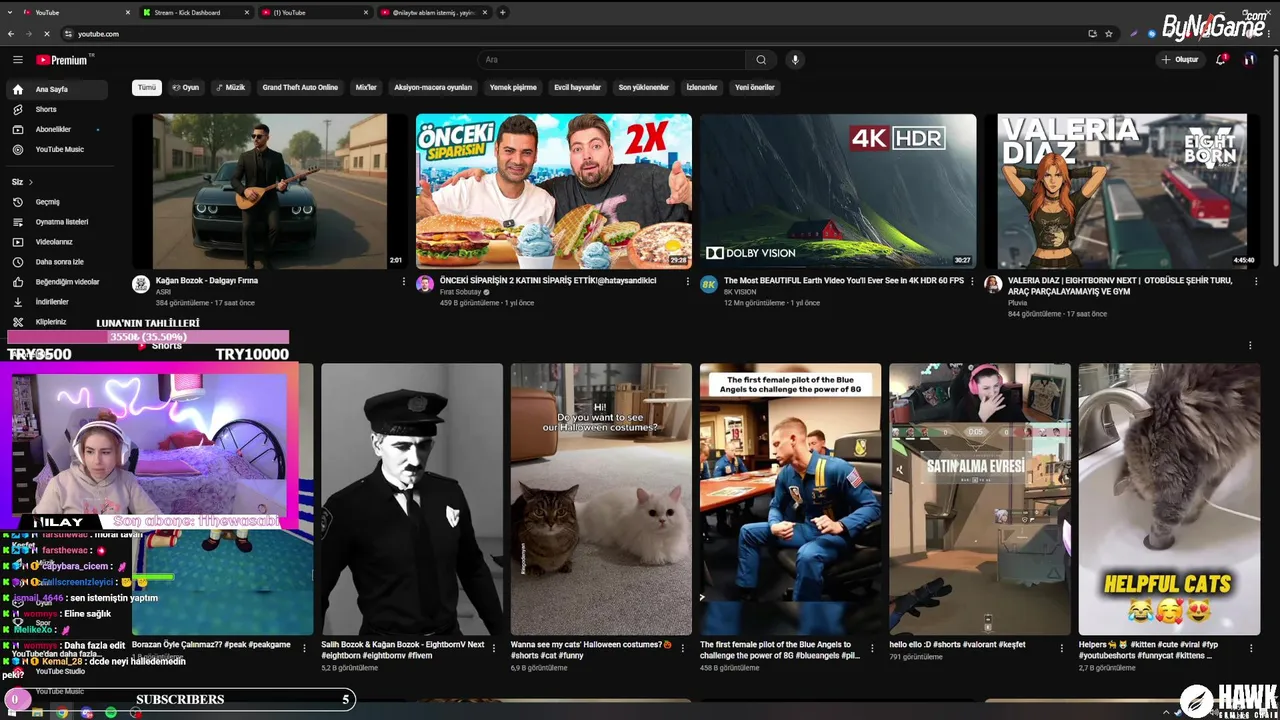This screenshot has width=1280, height=720.
Task: Select the İzlenenler chip
Action: 702,87
